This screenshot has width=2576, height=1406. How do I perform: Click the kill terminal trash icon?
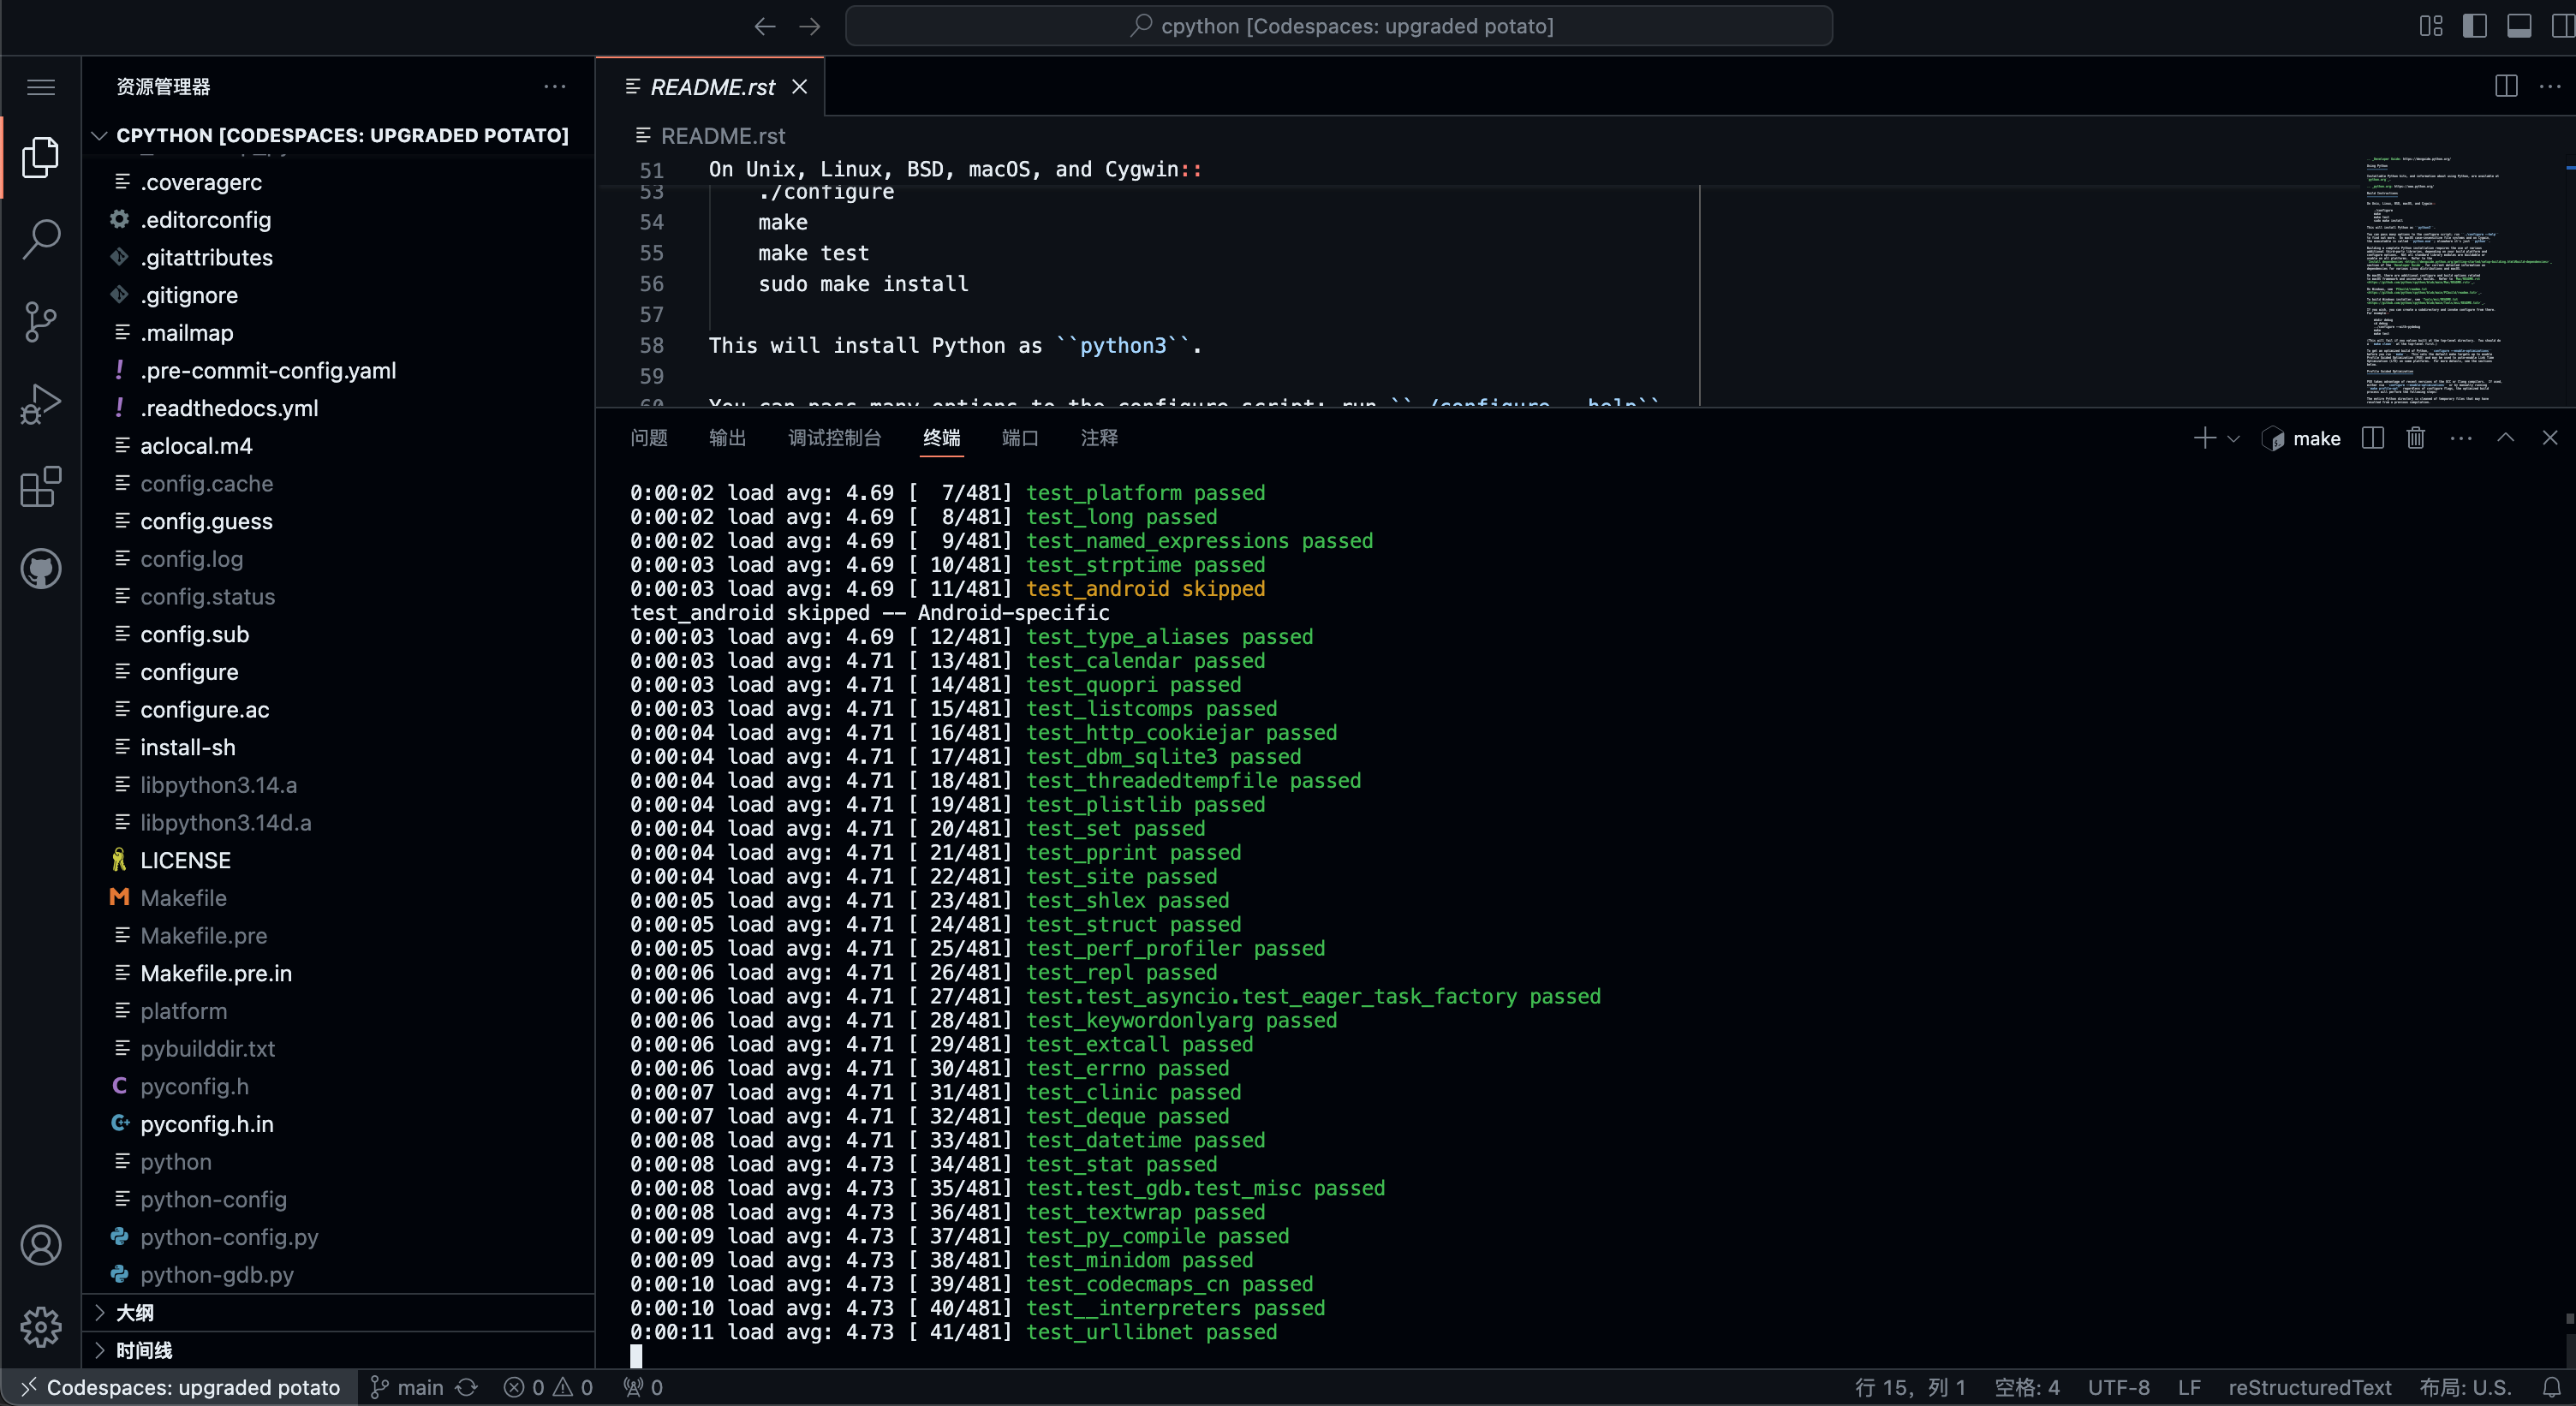pyautogui.click(x=2415, y=438)
